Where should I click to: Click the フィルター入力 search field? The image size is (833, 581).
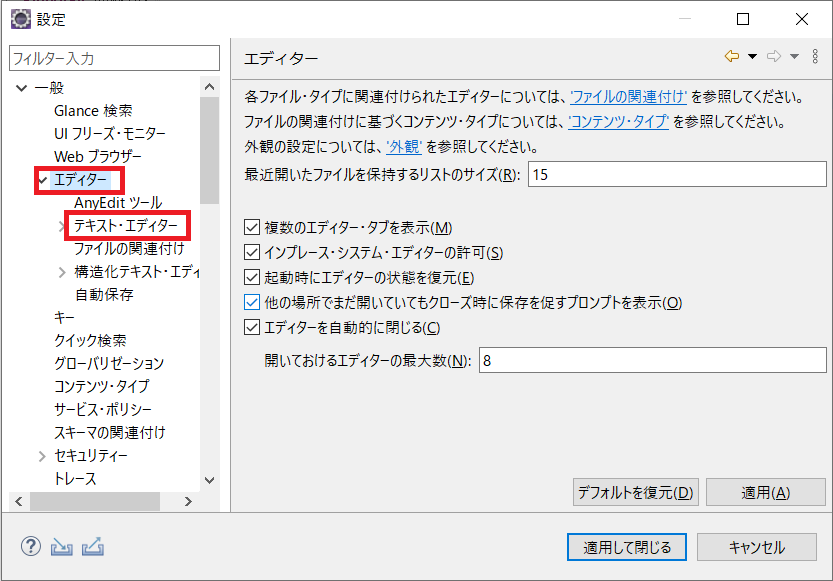tap(114, 58)
